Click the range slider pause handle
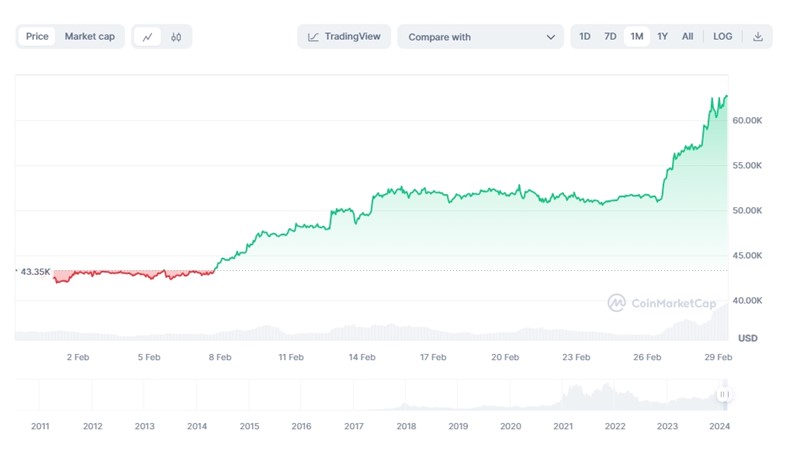Image resolution: width=800 pixels, height=458 pixels. 724,395
